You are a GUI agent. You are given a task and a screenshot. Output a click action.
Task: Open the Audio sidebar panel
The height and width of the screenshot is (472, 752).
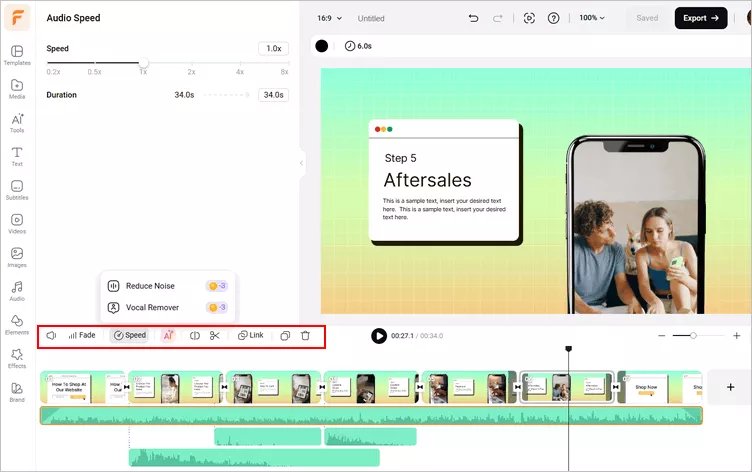click(x=17, y=291)
